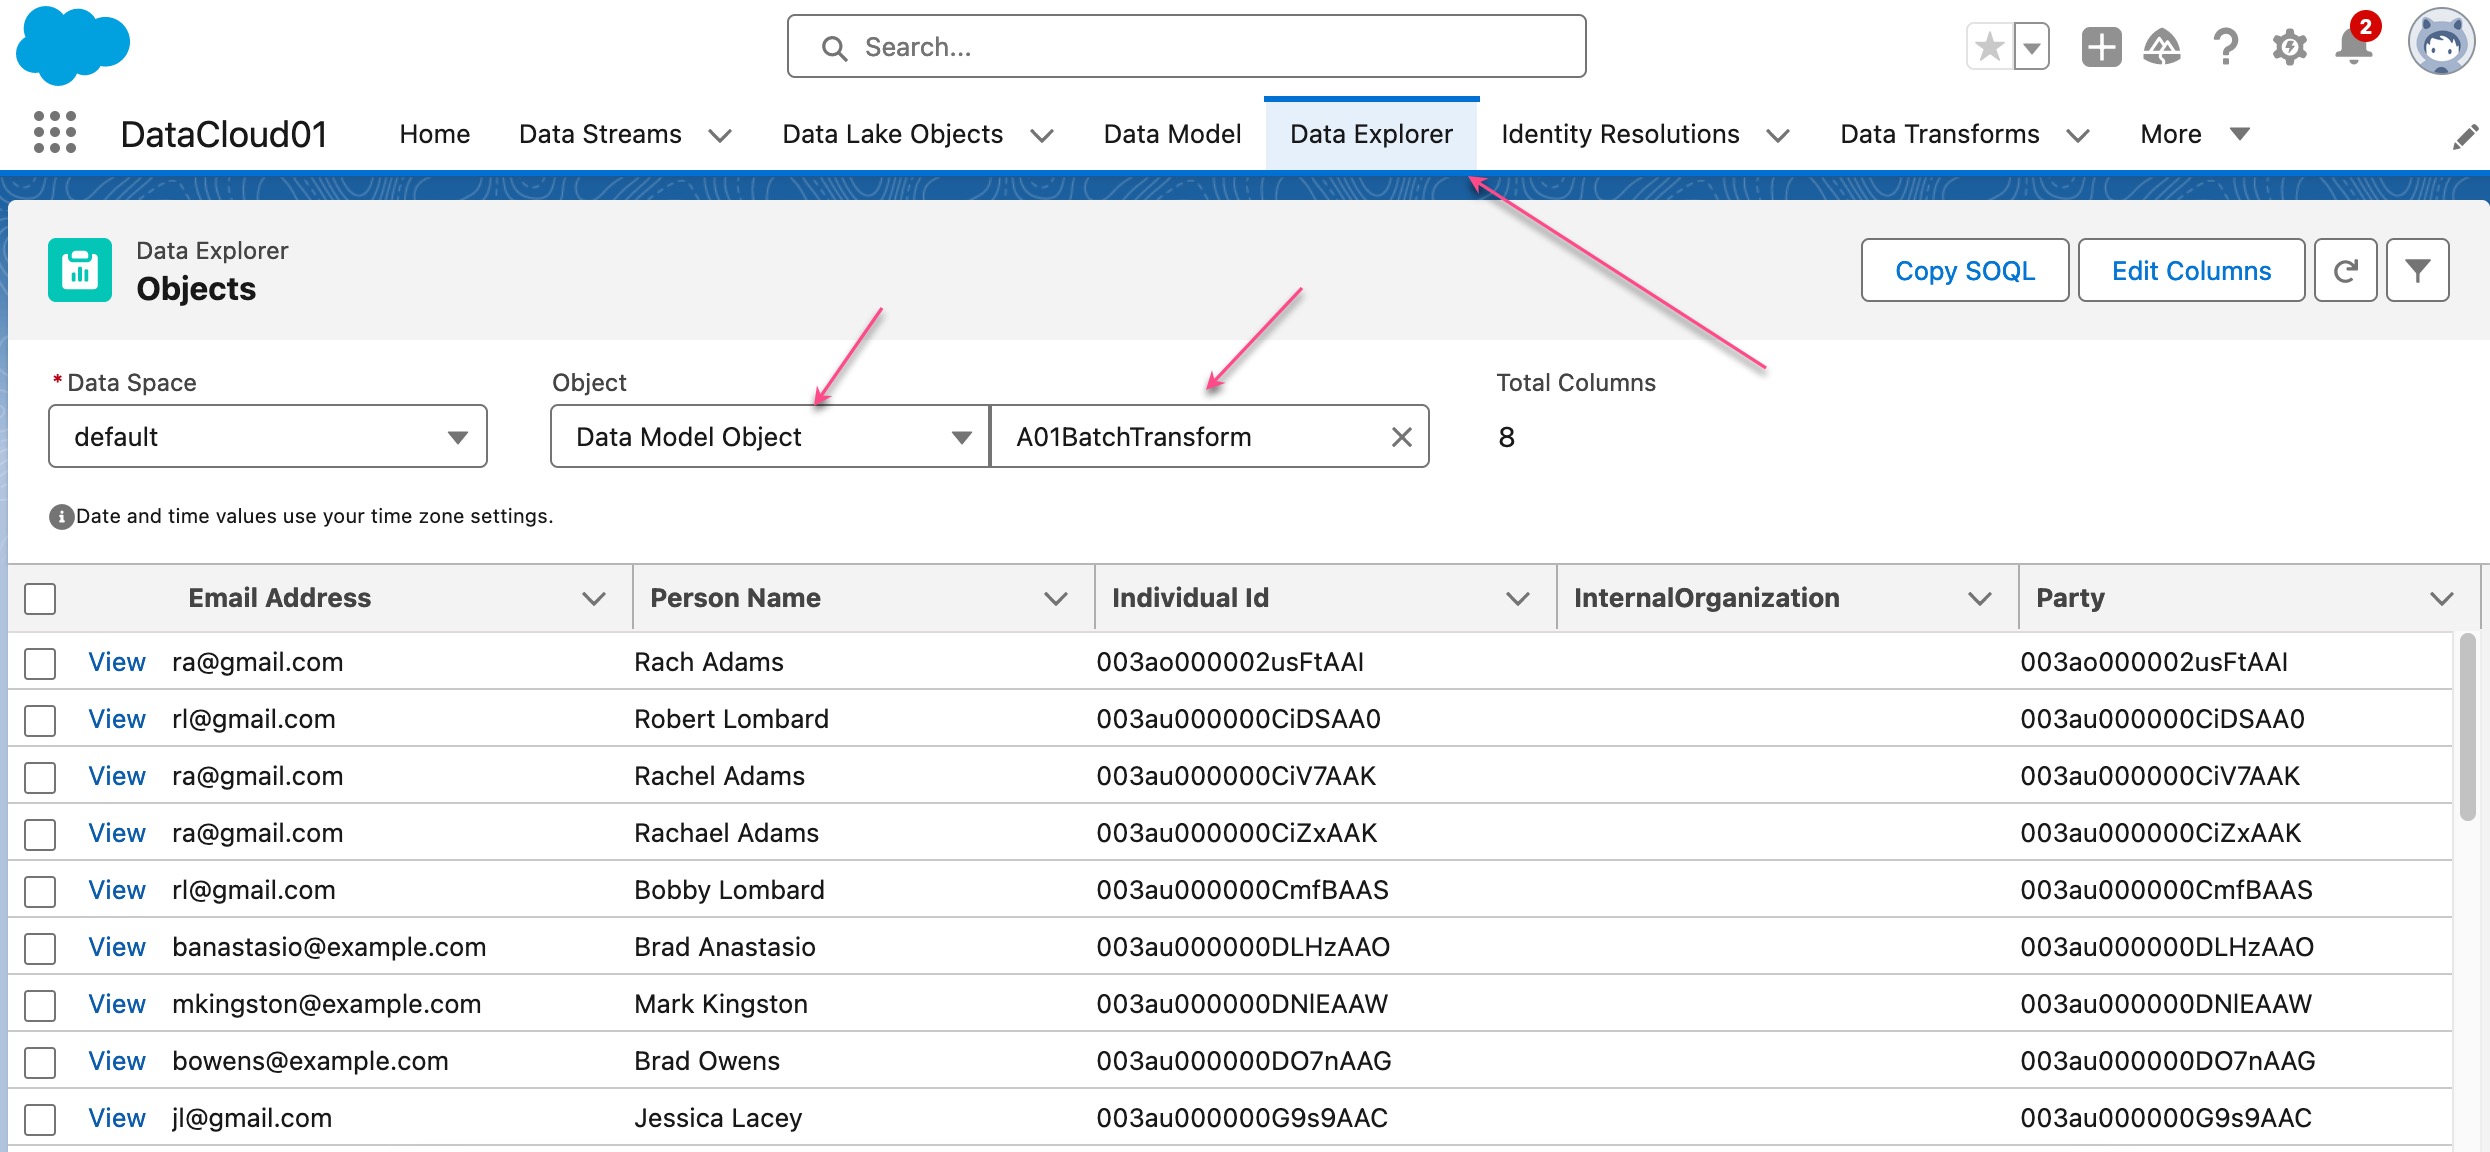2490x1152 pixels.
Task: Open View link for Rach Adams
Action: [x=117, y=662]
